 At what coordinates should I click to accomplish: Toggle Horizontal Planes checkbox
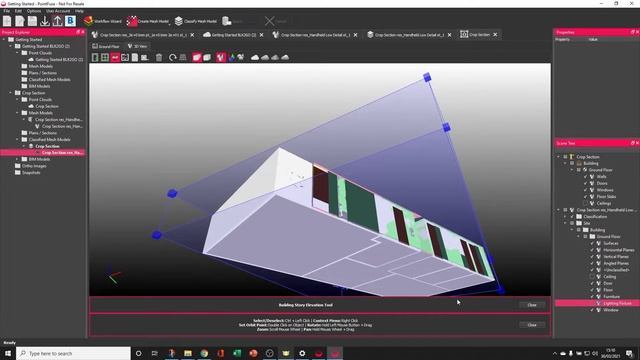[592, 250]
